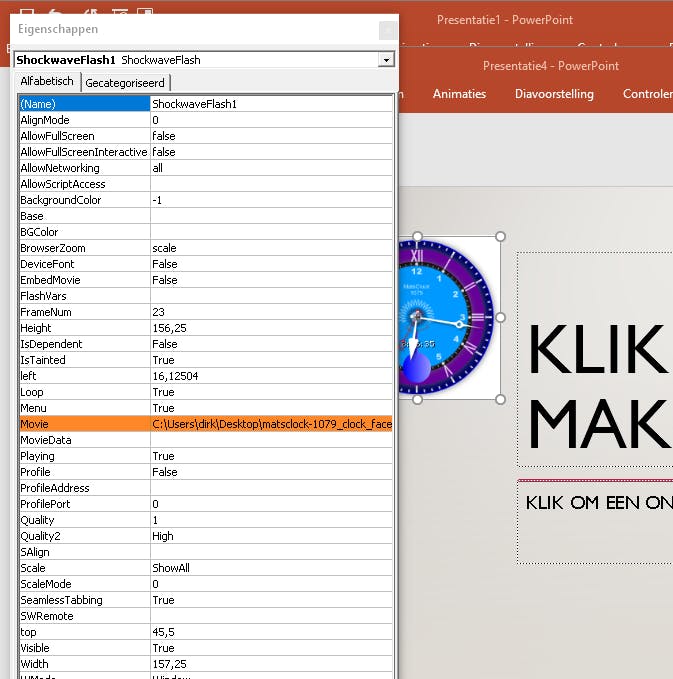The image size is (673, 679).
Task: Select the highlighted Movie property label
Action: click(85, 424)
